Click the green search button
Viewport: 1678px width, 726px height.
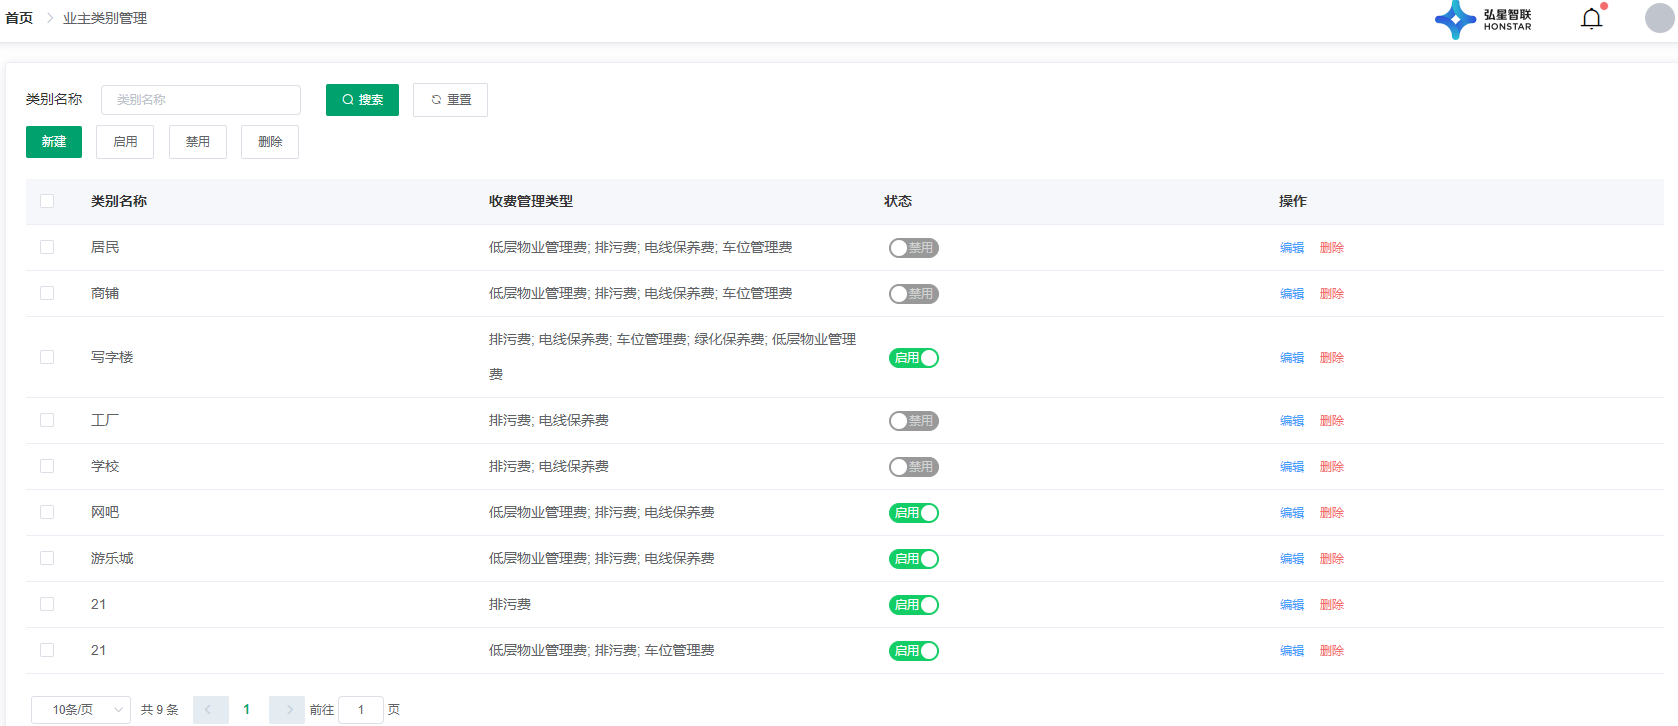362,100
